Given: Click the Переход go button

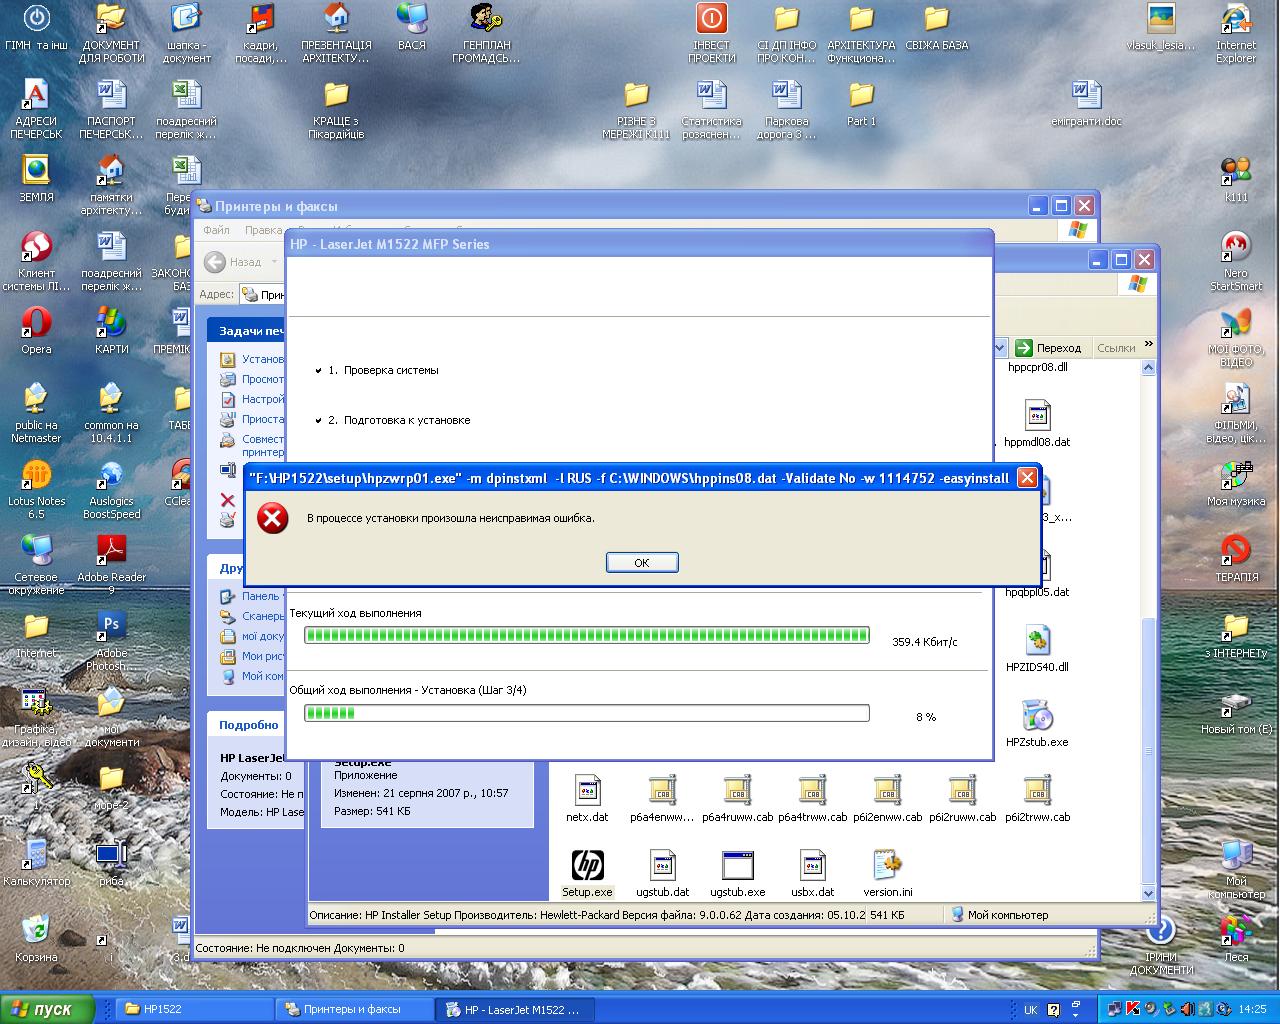Looking at the screenshot, I should (1048, 348).
